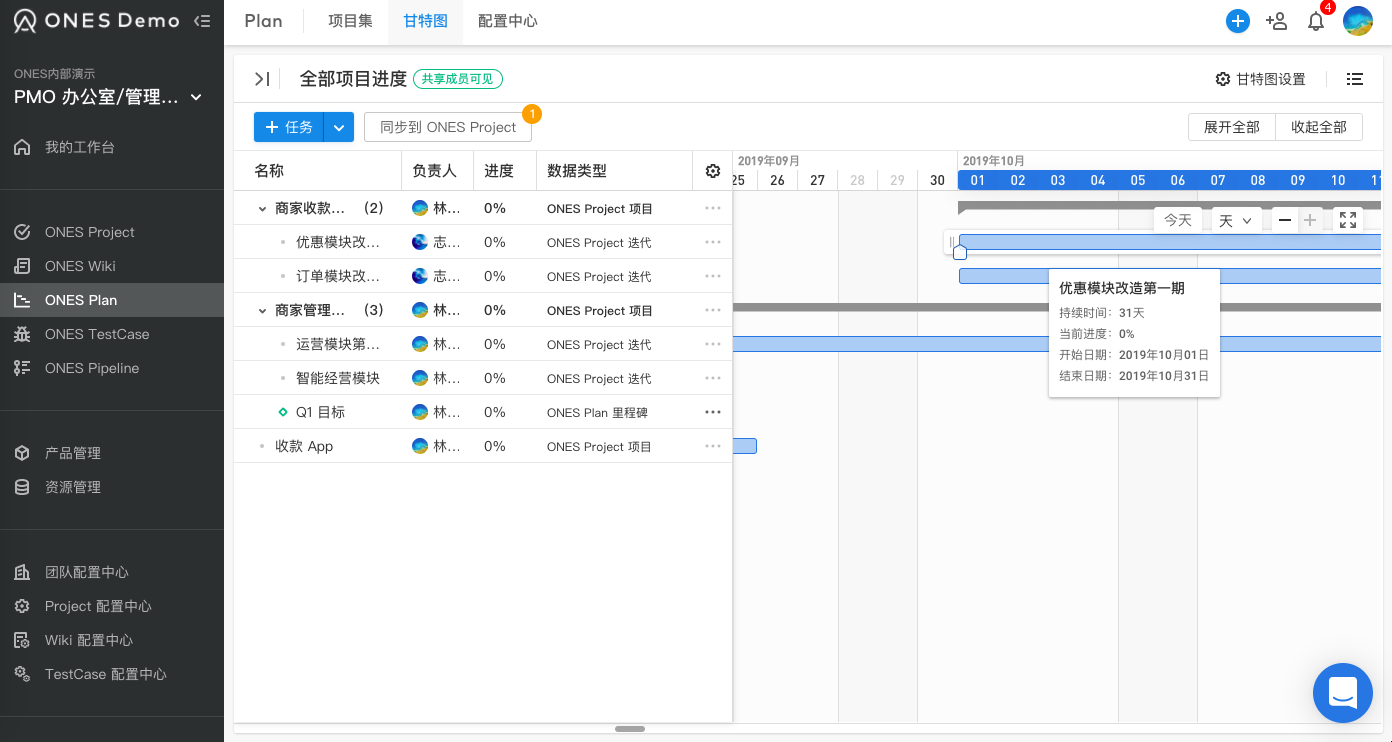
Task: Click the 数据类型 column header
Action: tap(577, 171)
